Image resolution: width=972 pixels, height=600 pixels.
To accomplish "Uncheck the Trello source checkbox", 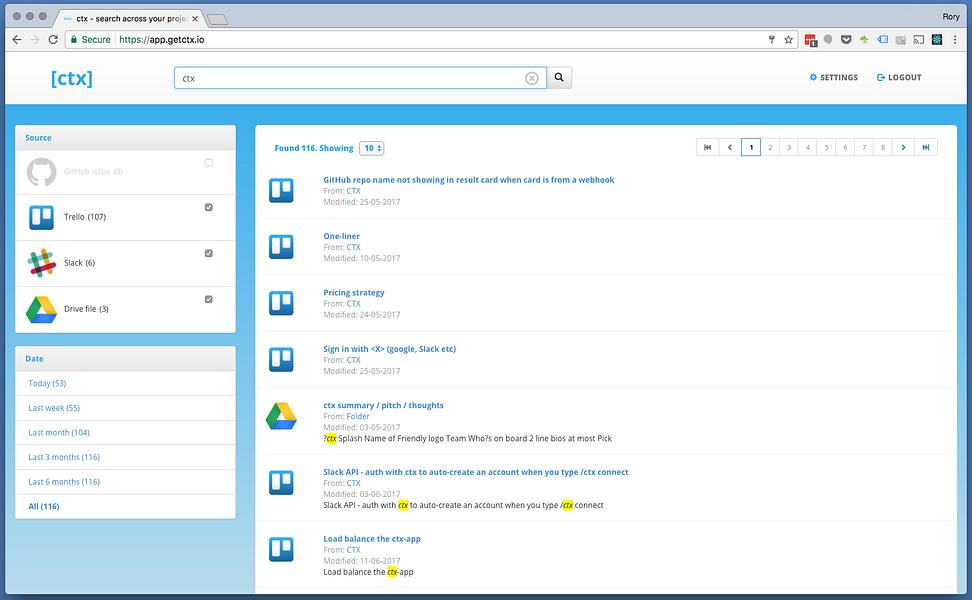I will tap(208, 208).
